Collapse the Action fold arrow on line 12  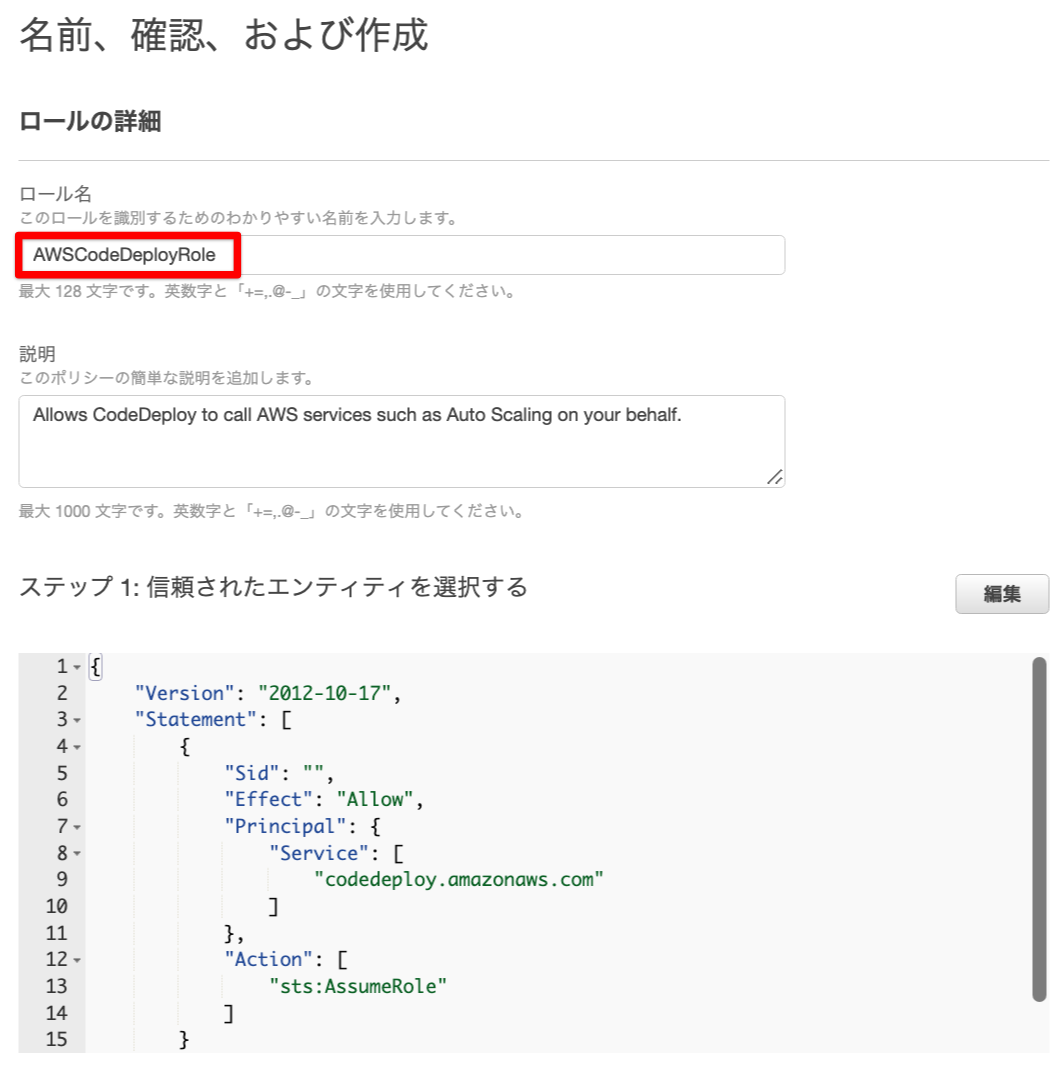click(77, 960)
